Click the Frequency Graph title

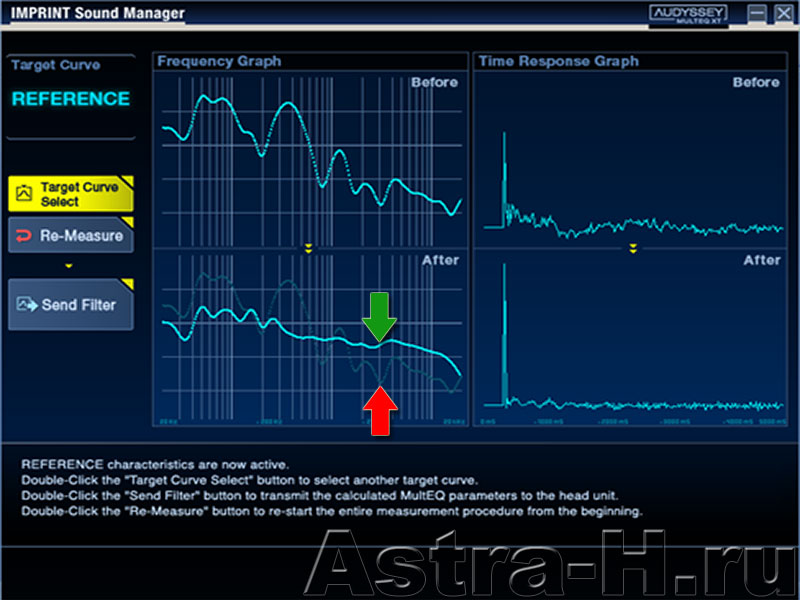tap(219, 61)
